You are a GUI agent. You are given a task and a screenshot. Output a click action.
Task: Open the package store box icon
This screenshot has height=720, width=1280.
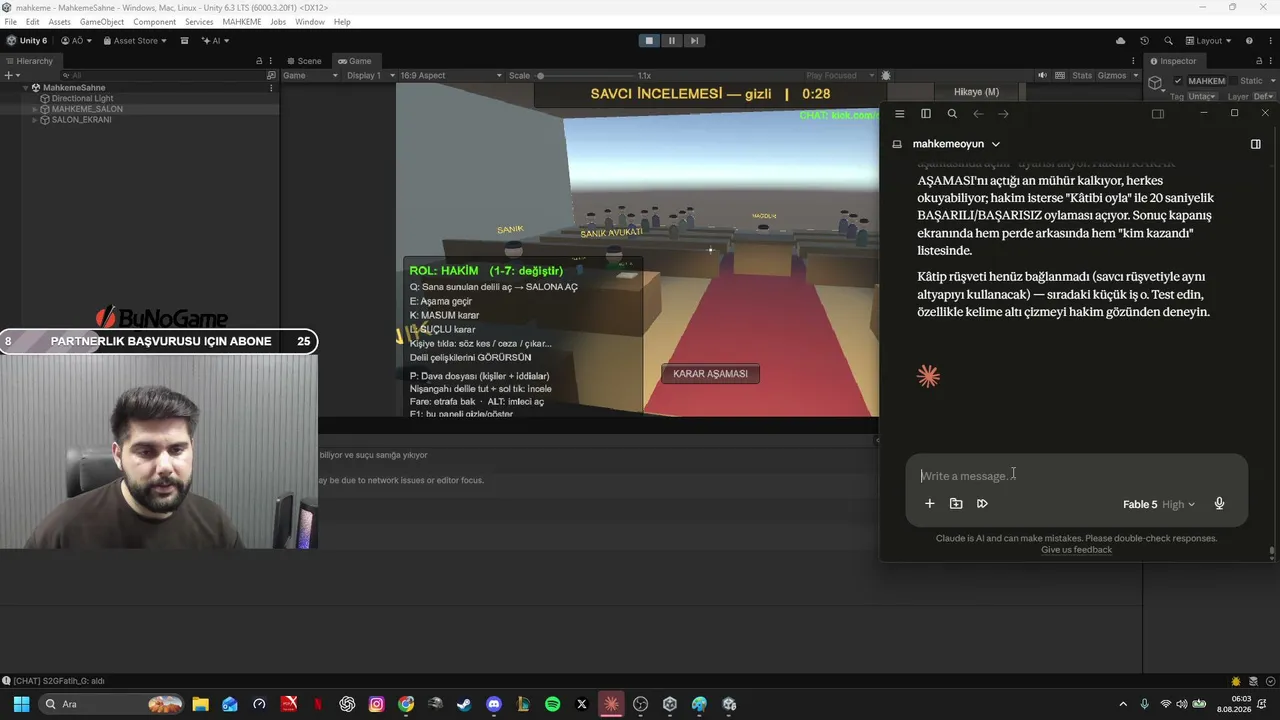tap(184, 41)
